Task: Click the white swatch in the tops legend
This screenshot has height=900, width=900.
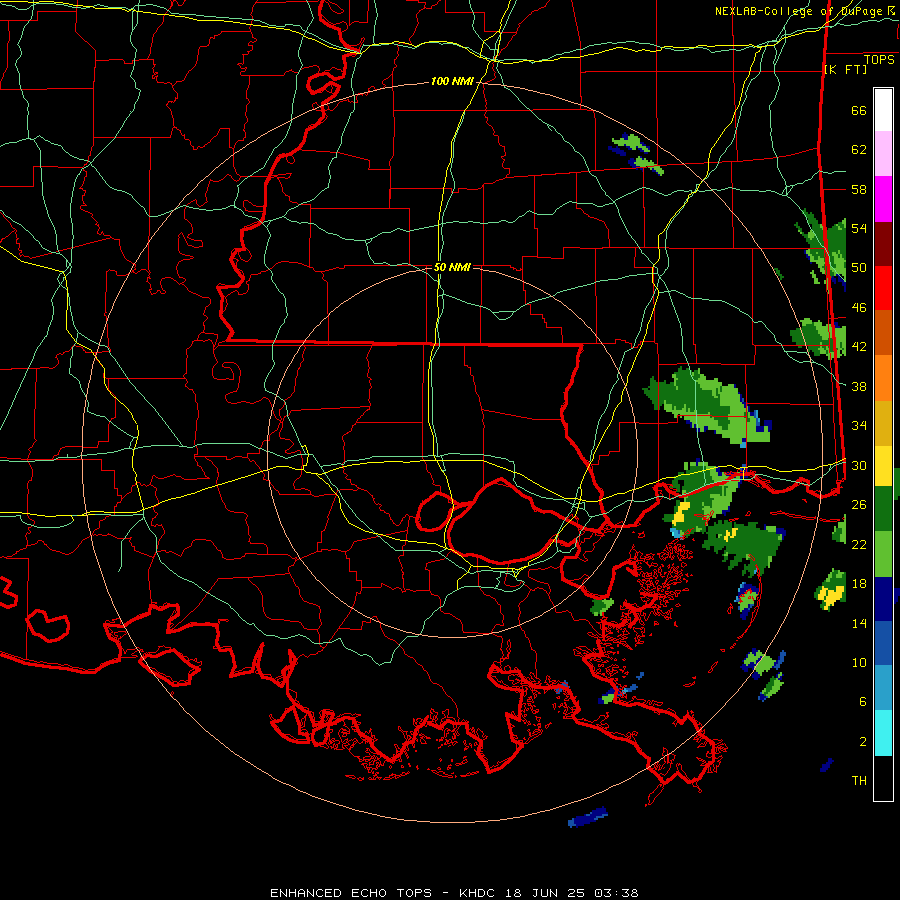Action: pyautogui.click(x=883, y=110)
